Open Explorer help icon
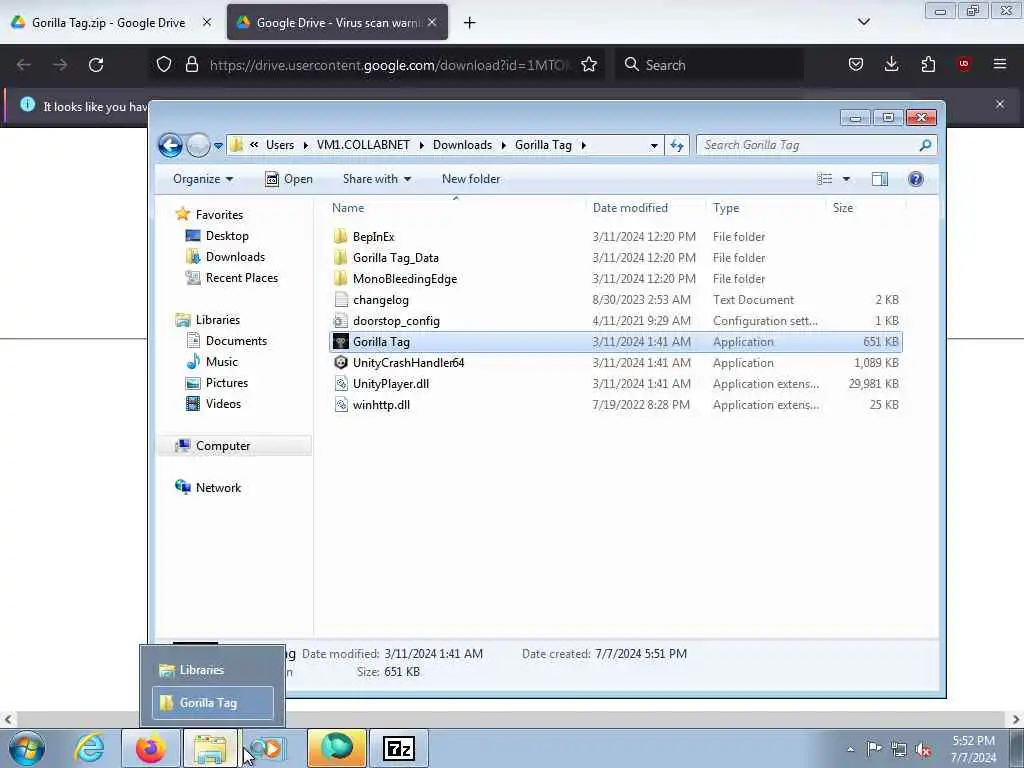 [x=916, y=179]
